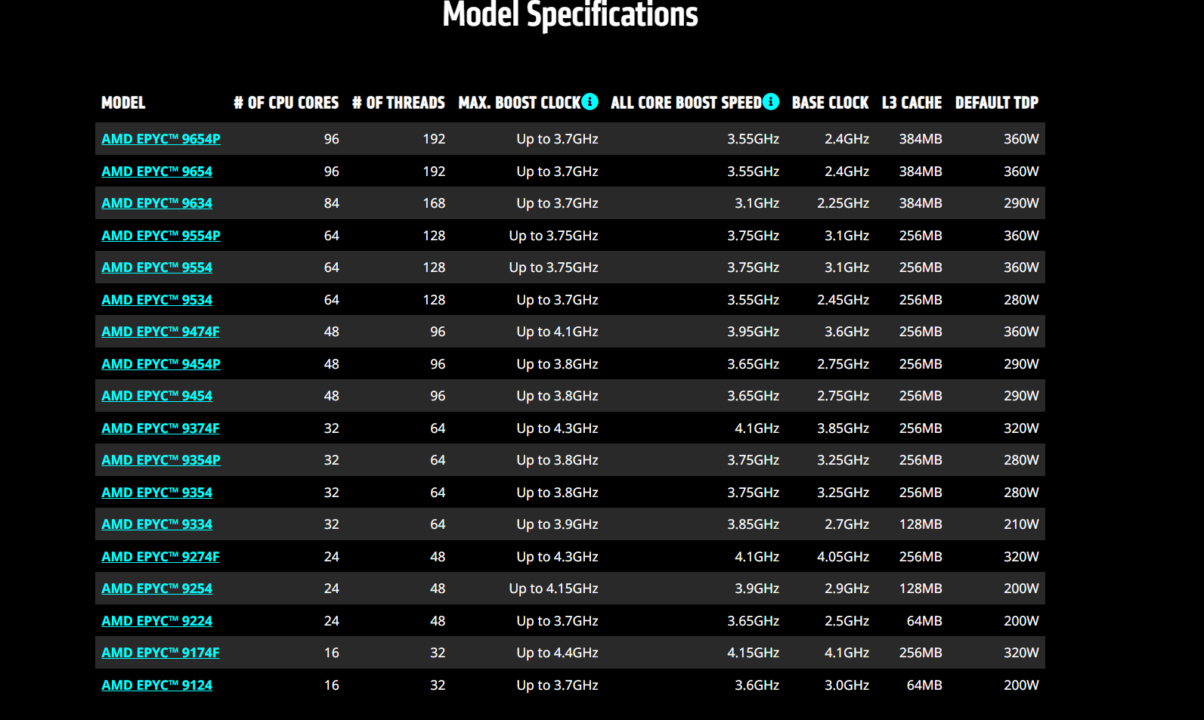Select the AMD EPYC 9634 link
The height and width of the screenshot is (720, 1204).
pos(156,203)
